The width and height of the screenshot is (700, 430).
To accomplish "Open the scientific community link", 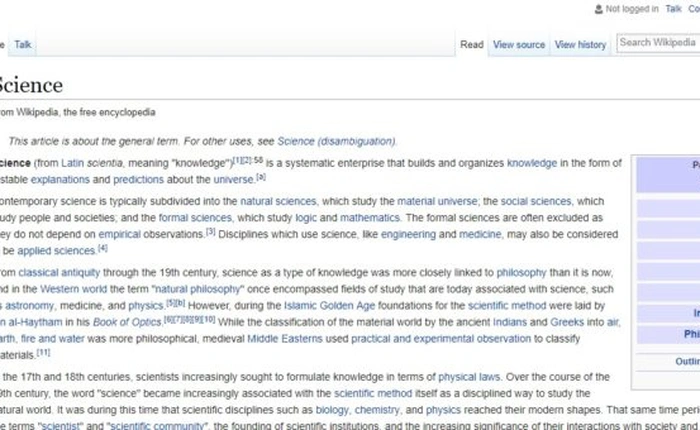I will (x=157, y=426).
